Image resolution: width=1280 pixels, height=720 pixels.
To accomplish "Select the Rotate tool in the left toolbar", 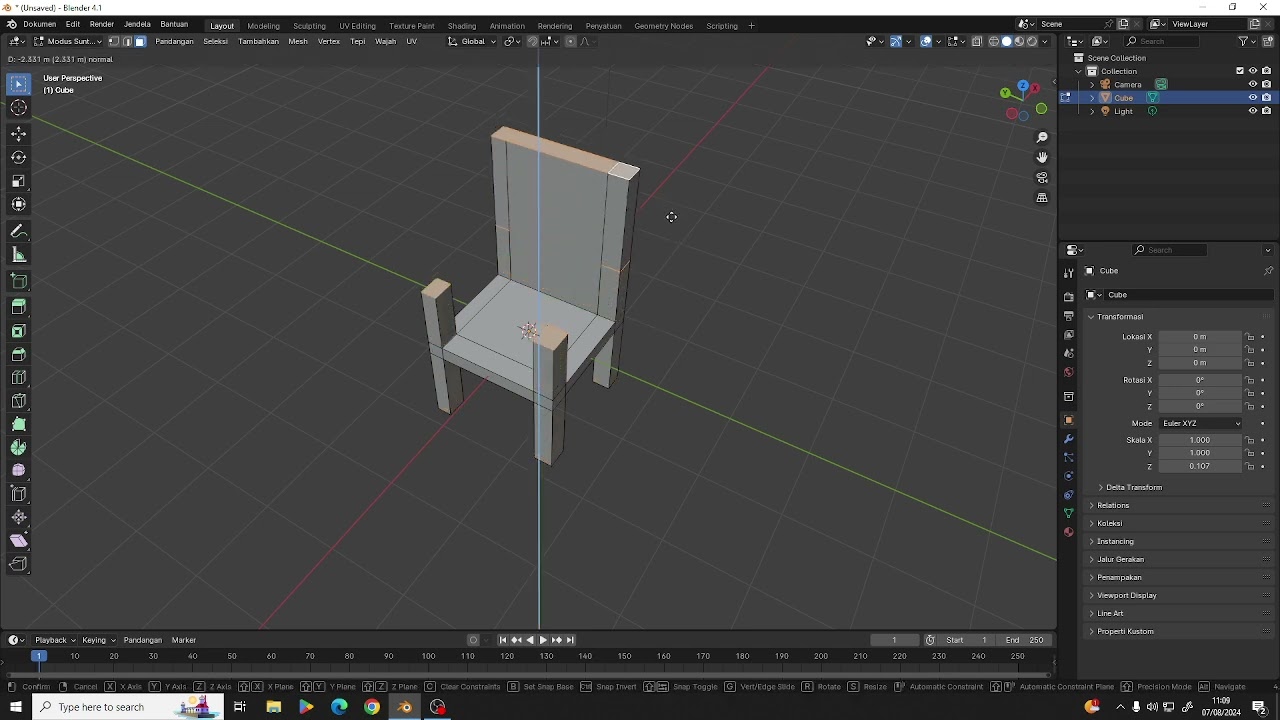I will coord(19,158).
